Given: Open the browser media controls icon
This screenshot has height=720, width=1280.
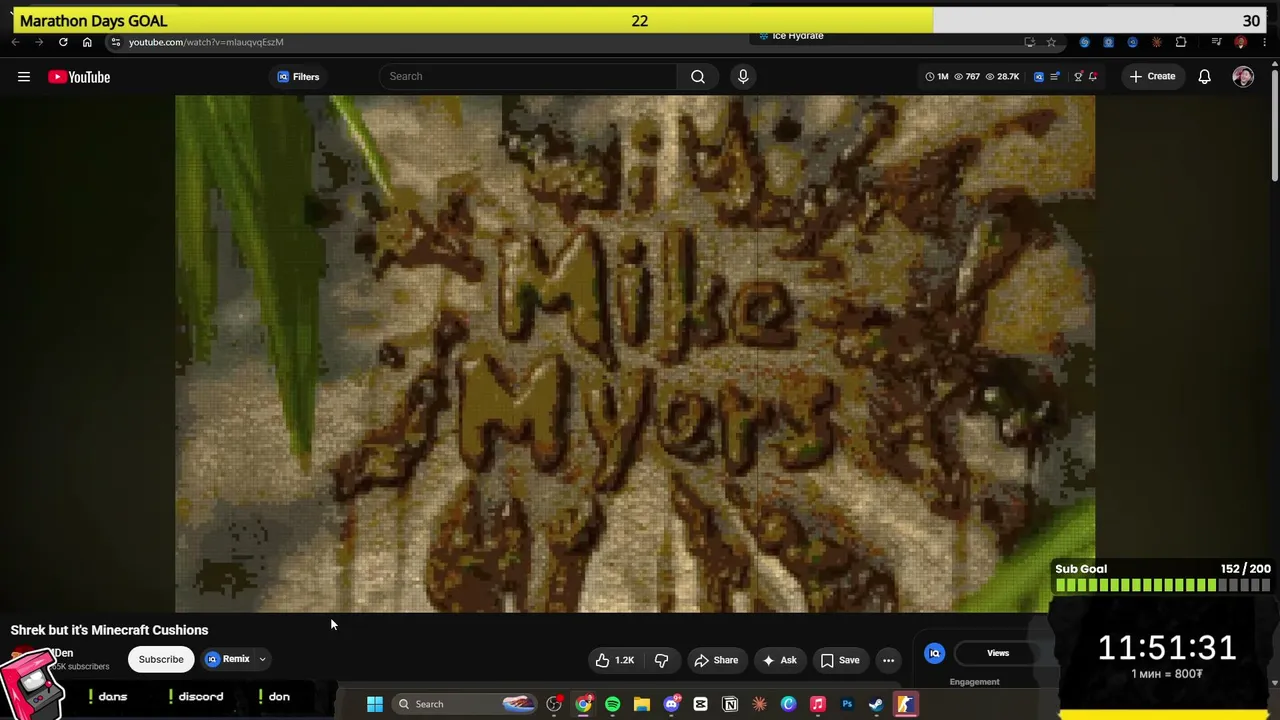Looking at the screenshot, I should point(1216,42).
